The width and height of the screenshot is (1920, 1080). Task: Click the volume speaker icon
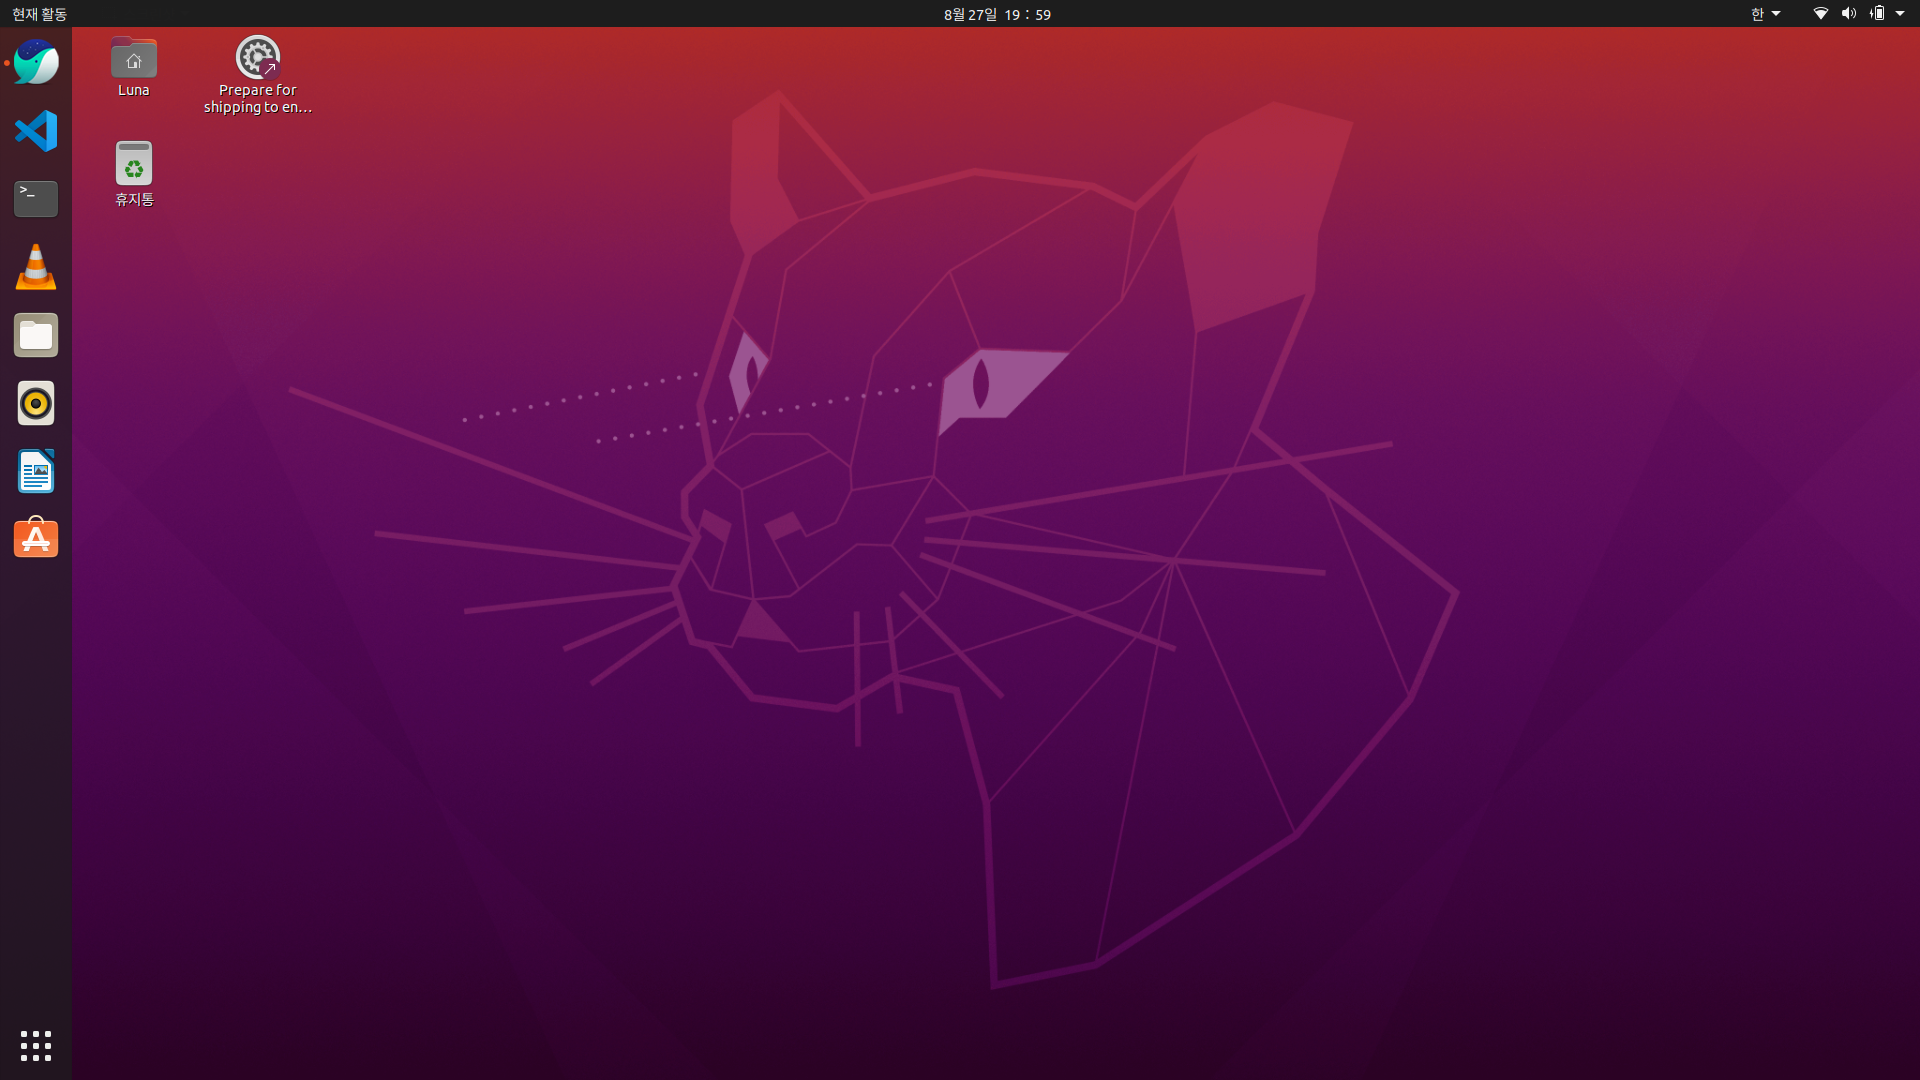(1848, 14)
